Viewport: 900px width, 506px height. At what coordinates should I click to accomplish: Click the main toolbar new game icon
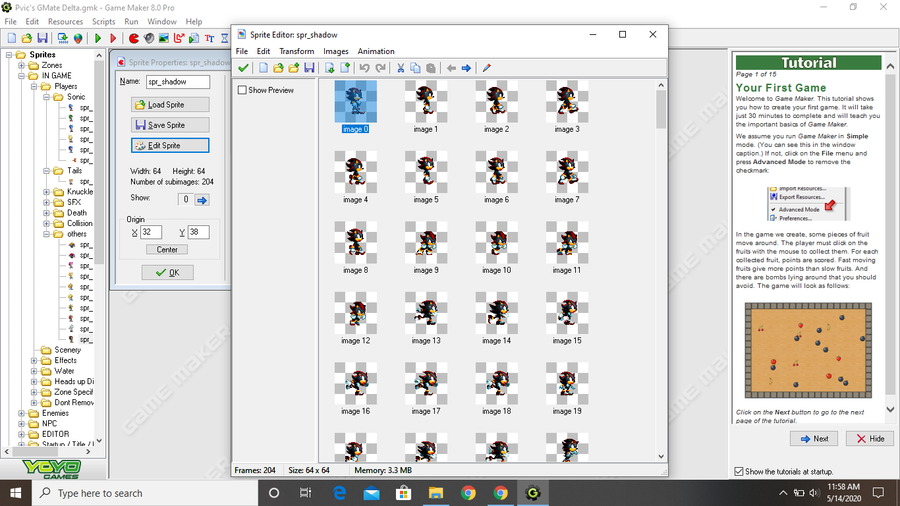(11, 38)
